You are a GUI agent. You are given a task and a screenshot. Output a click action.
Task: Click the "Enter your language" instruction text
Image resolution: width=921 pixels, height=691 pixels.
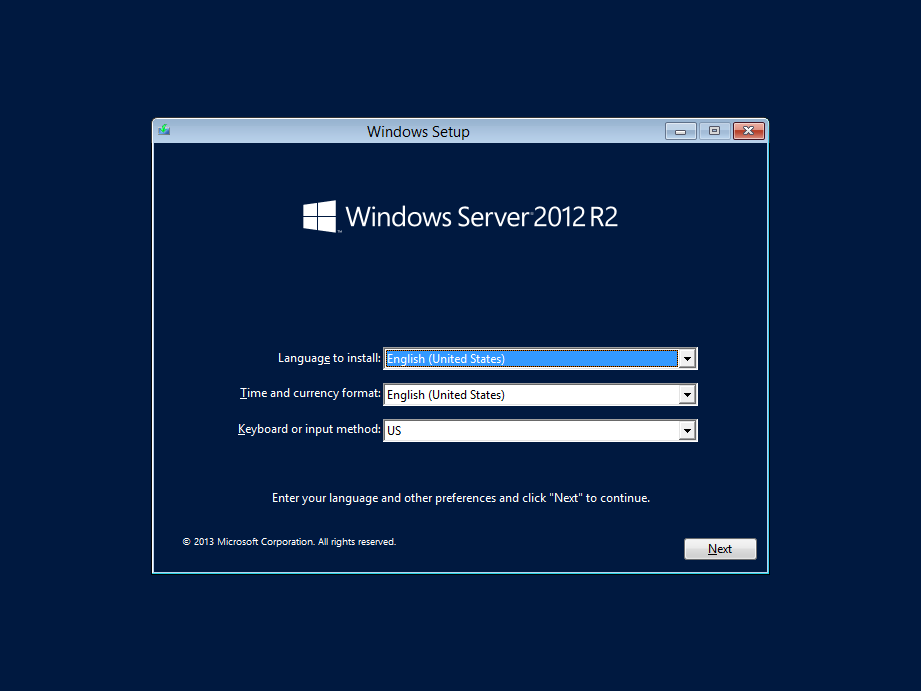click(460, 498)
